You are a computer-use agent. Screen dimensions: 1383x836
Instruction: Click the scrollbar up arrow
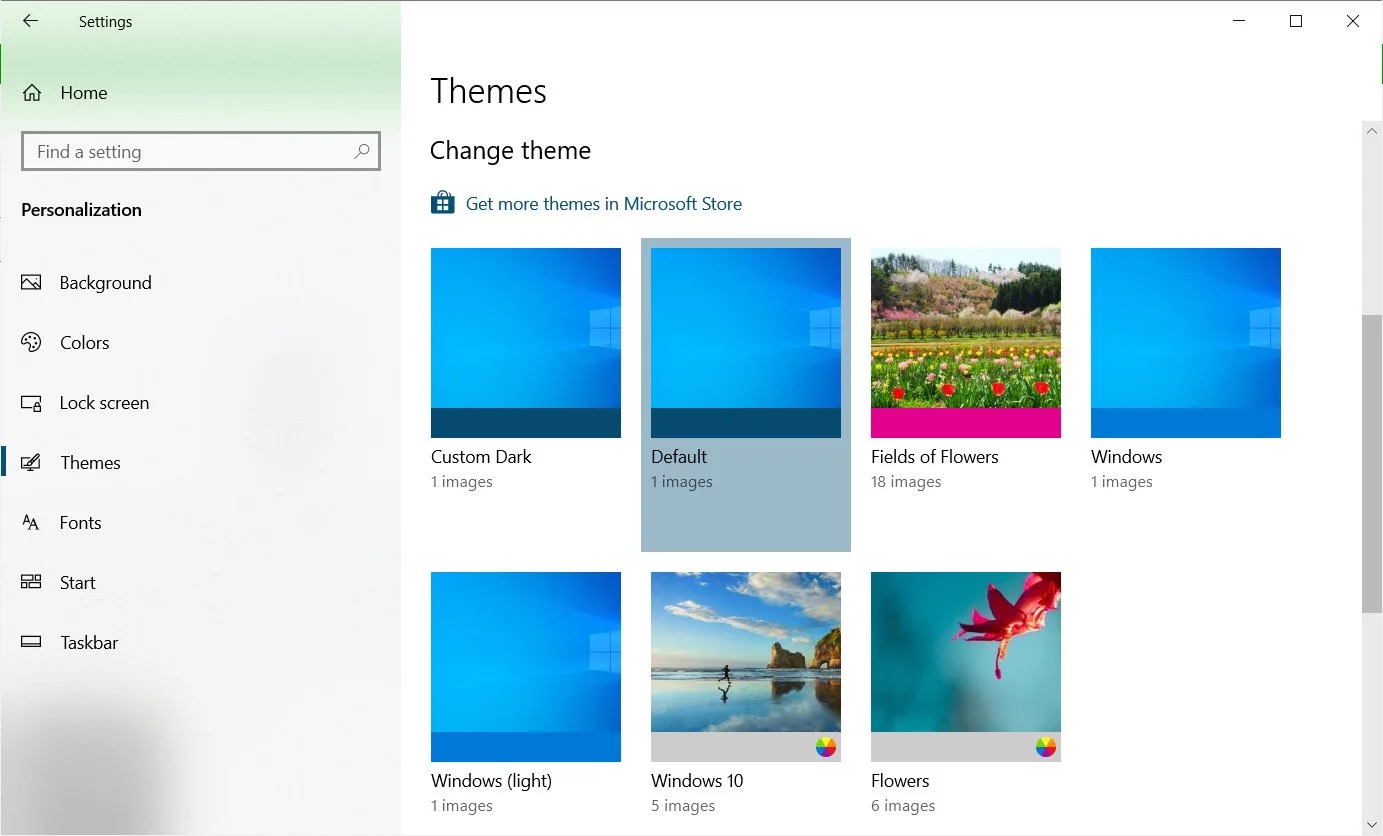click(1372, 132)
